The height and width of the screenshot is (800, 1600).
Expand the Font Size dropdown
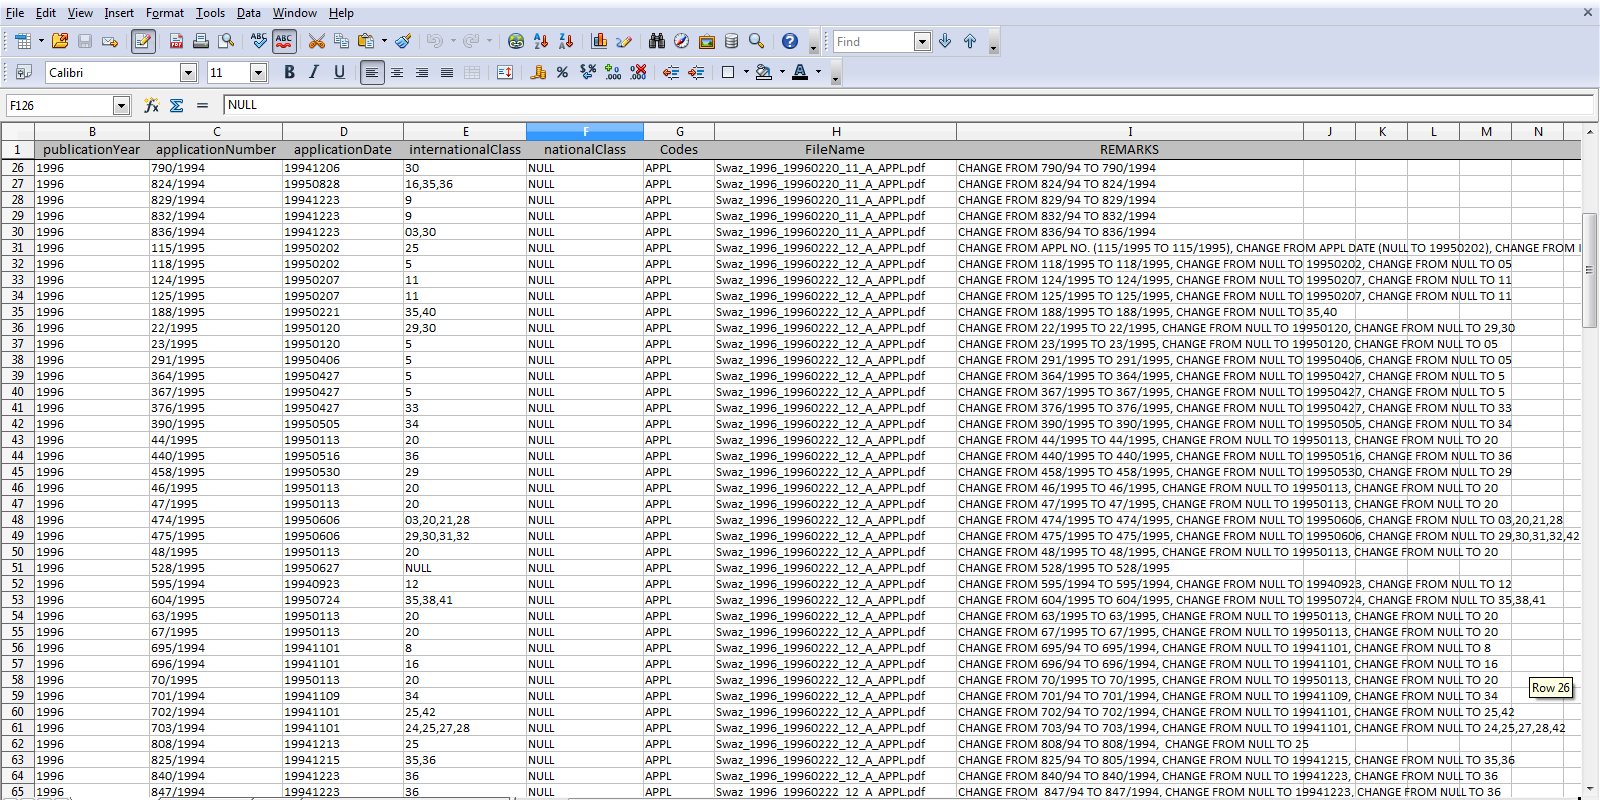(258, 72)
